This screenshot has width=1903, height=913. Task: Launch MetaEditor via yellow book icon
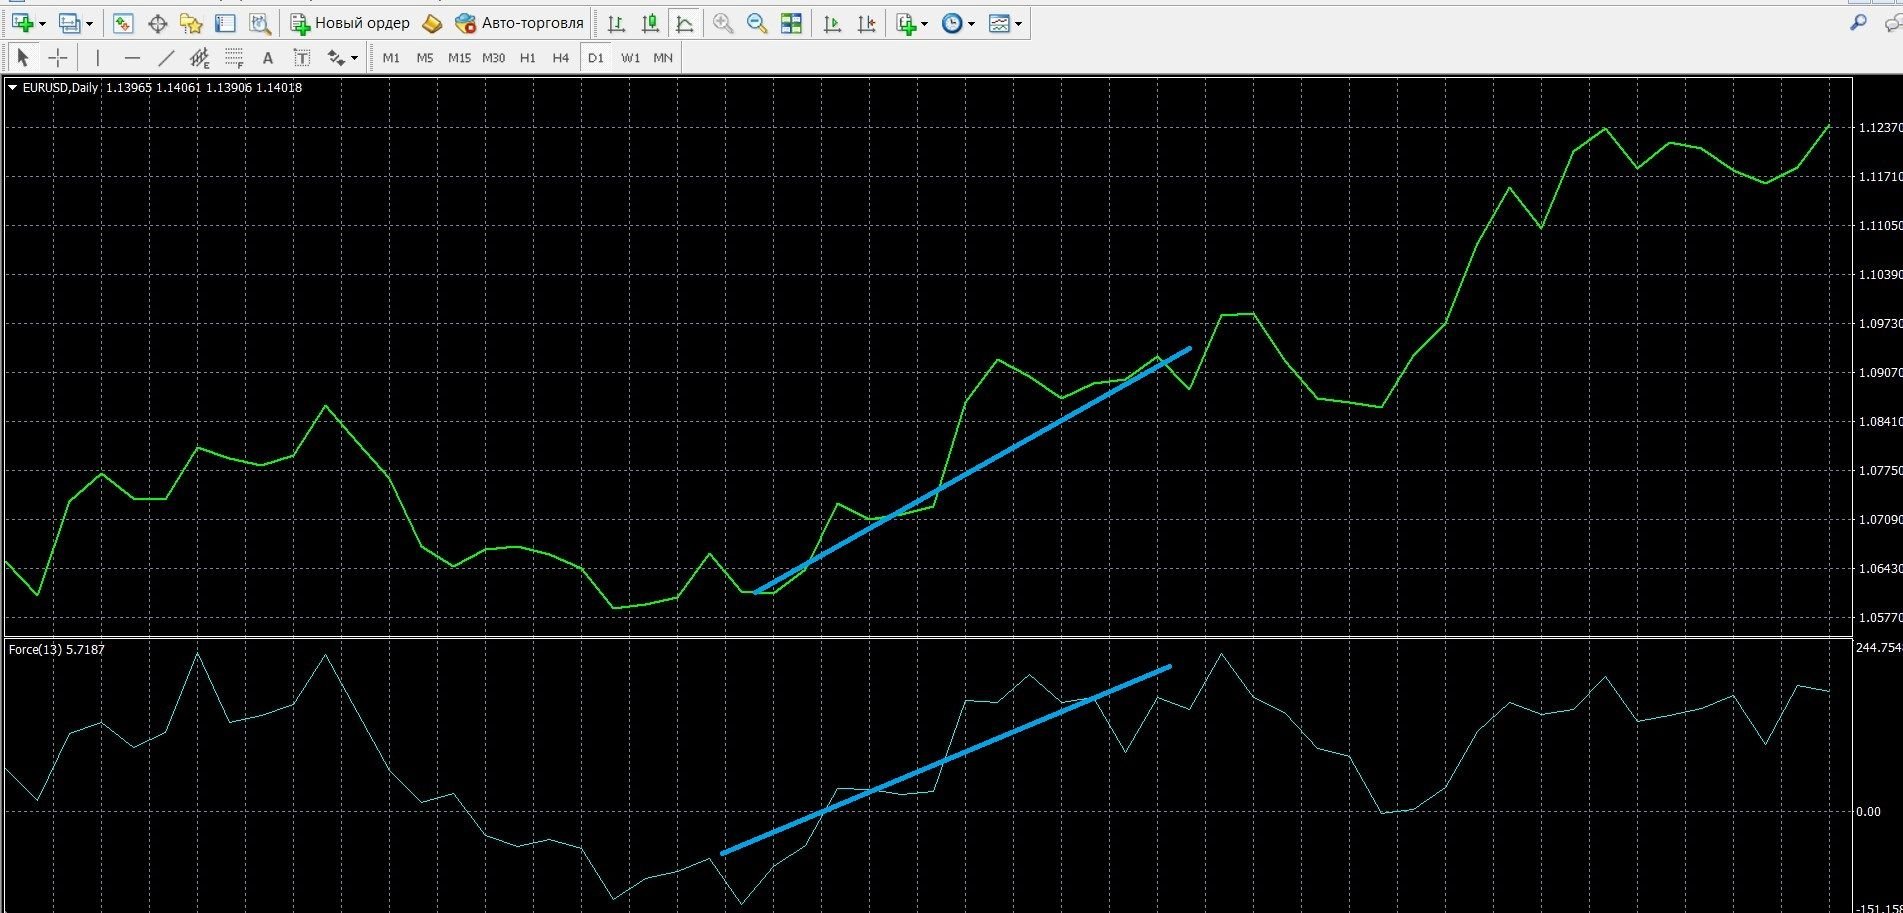coord(432,23)
